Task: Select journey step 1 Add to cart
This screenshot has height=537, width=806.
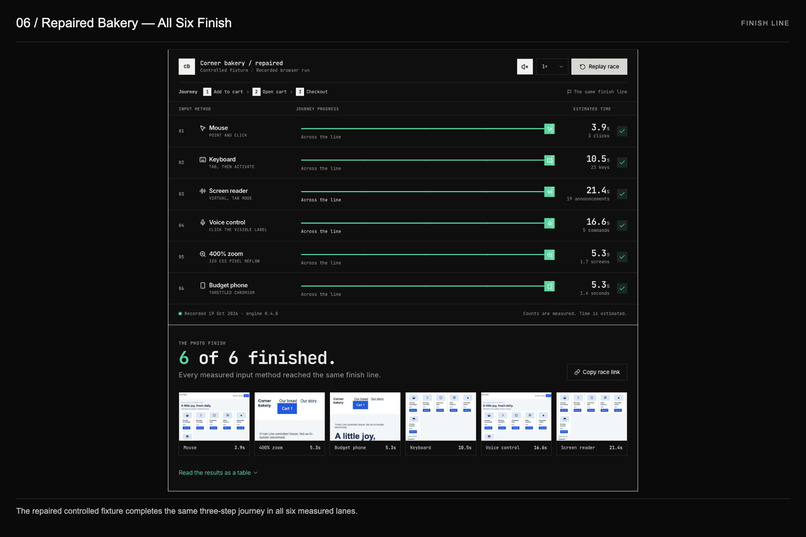Action: (x=223, y=91)
